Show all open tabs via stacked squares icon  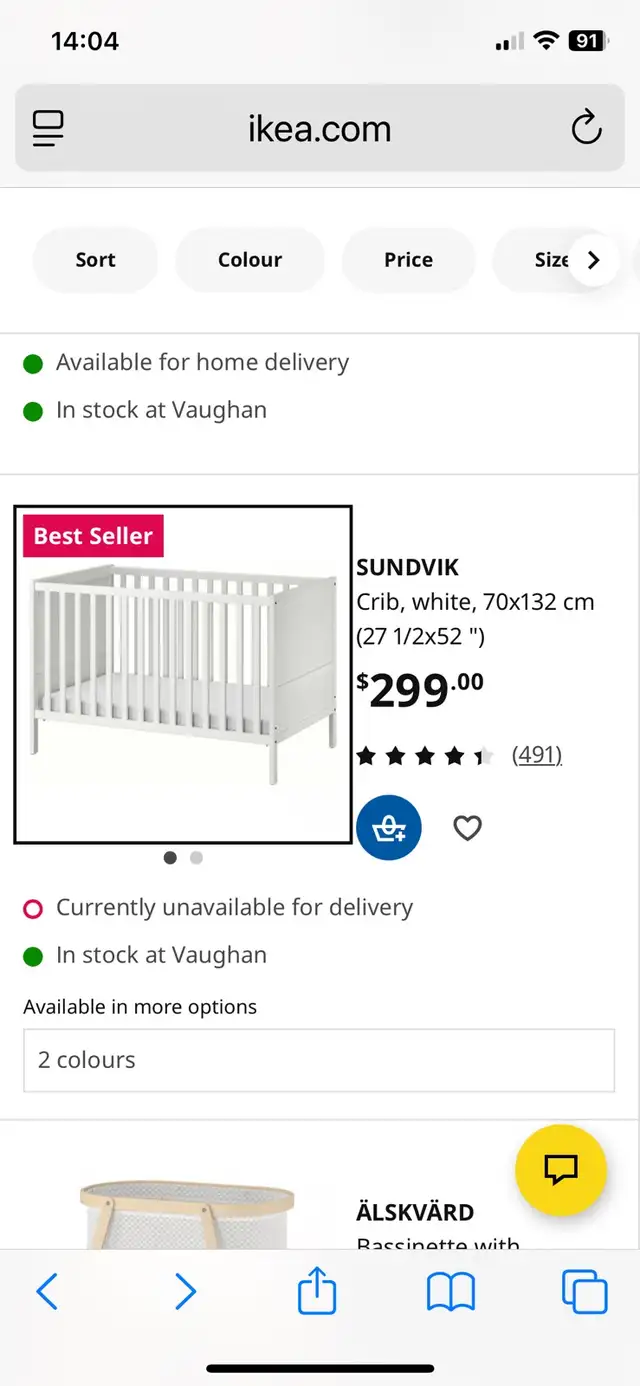click(584, 1291)
